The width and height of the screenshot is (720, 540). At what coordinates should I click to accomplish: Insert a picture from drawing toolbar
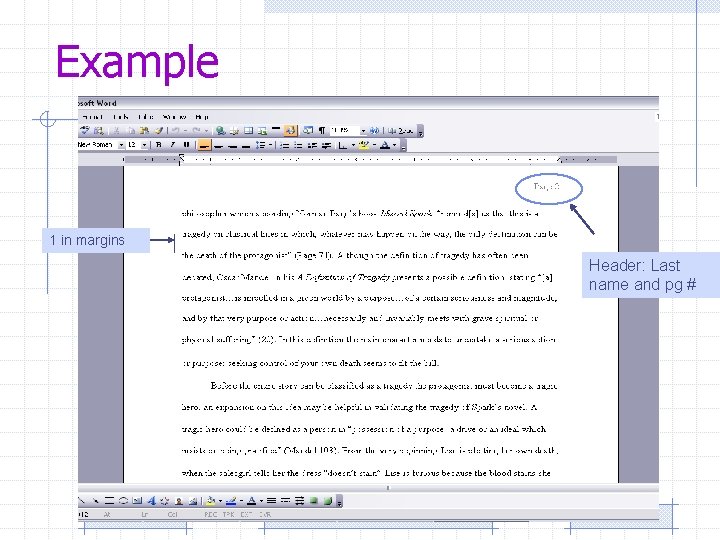193,501
